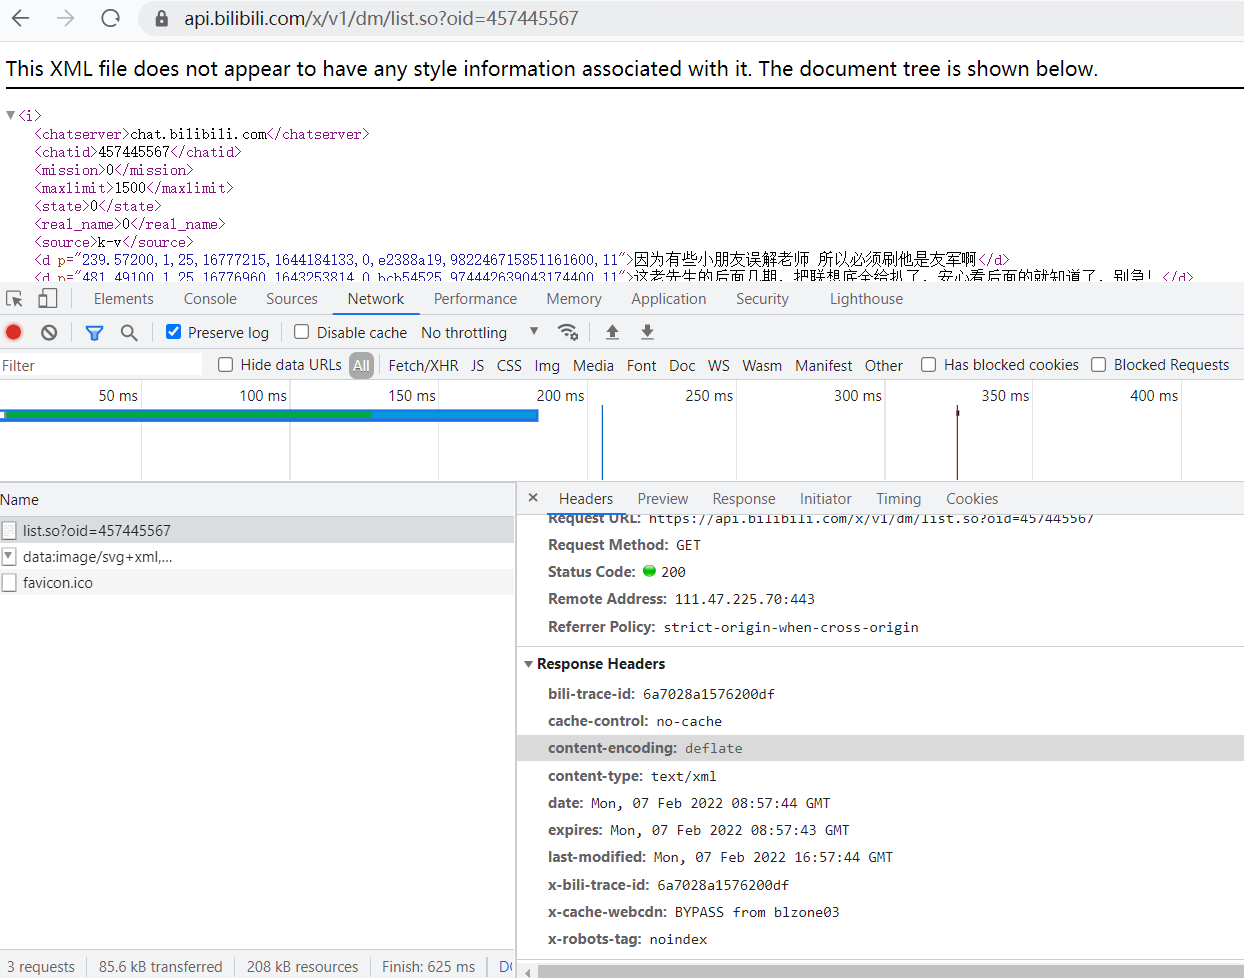Import HAR file with upload arrow
Screen dimensions: 1244x978
point(612,332)
